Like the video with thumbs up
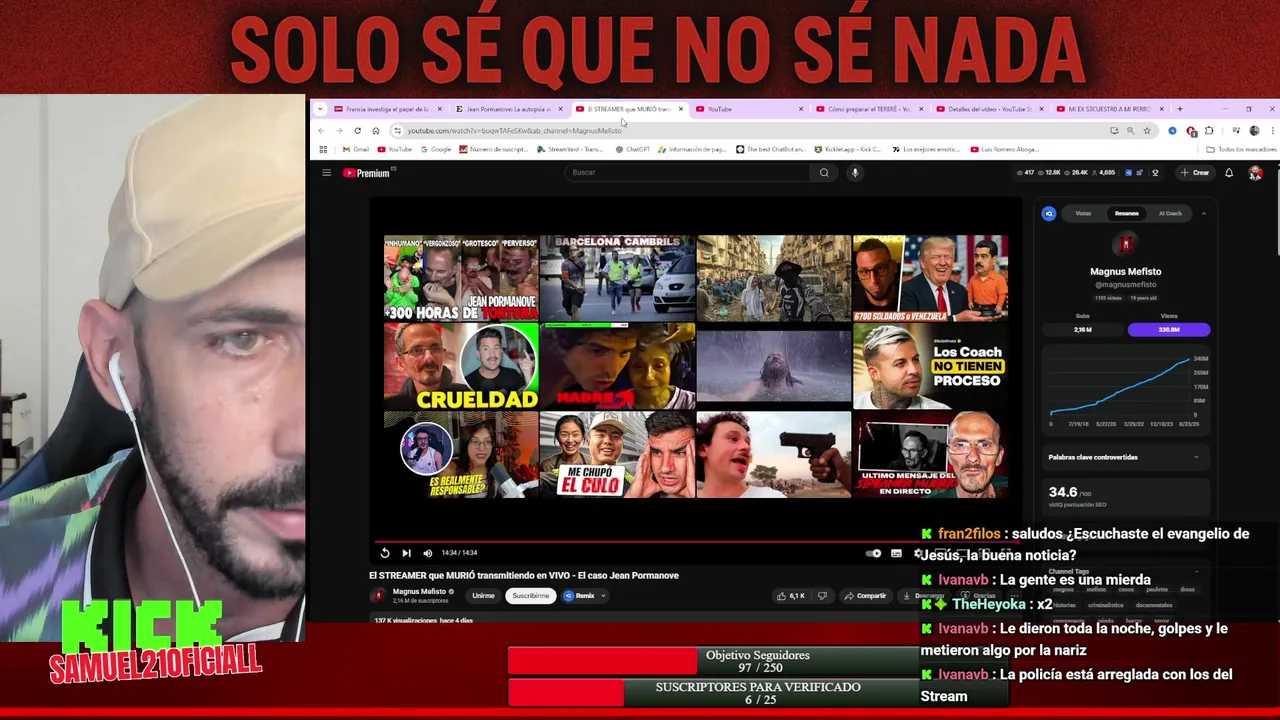 click(790, 596)
